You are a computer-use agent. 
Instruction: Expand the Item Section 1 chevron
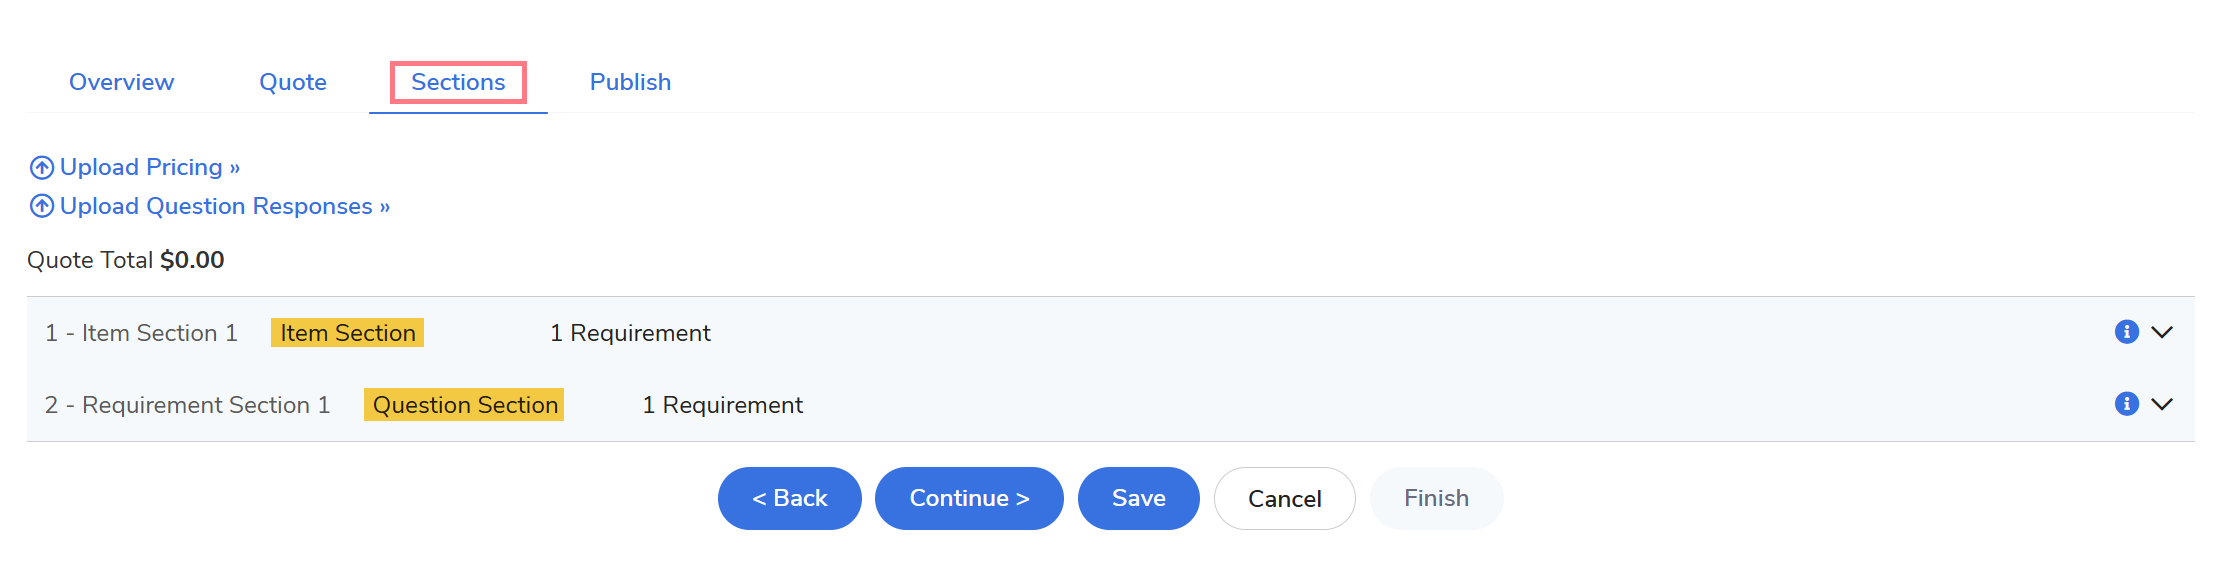pyautogui.click(x=2162, y=332)
